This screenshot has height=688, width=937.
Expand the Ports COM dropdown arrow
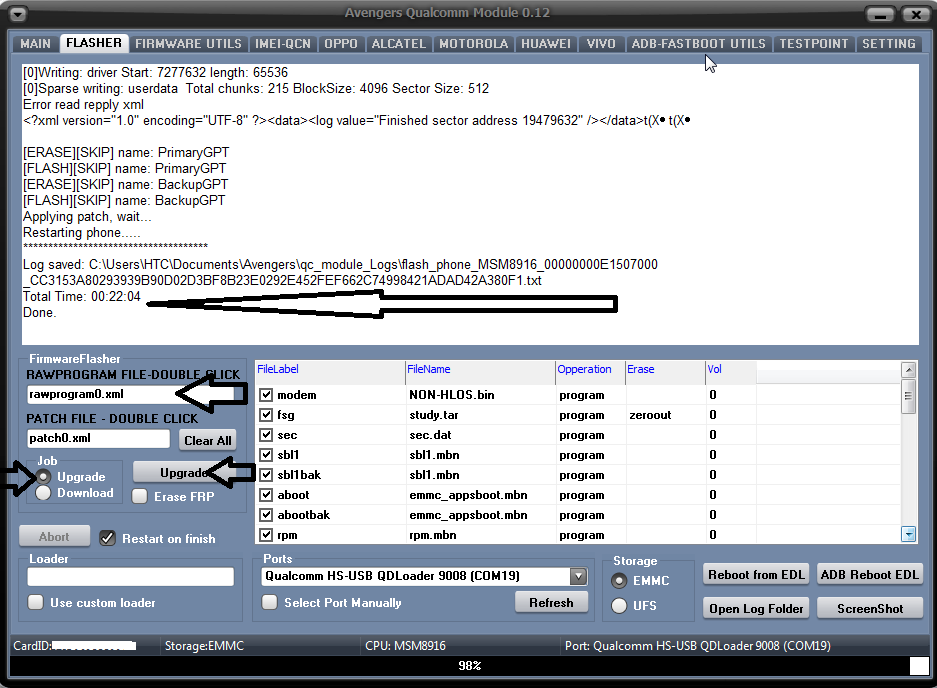click(578, 576)
